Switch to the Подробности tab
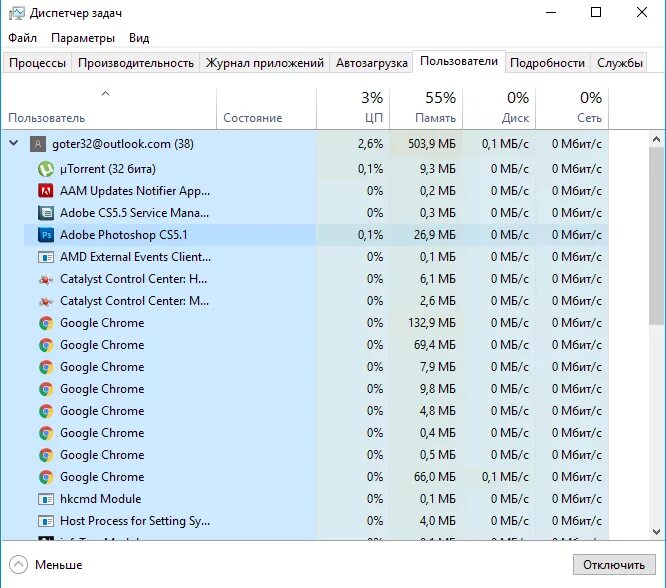 pos(547,63)
